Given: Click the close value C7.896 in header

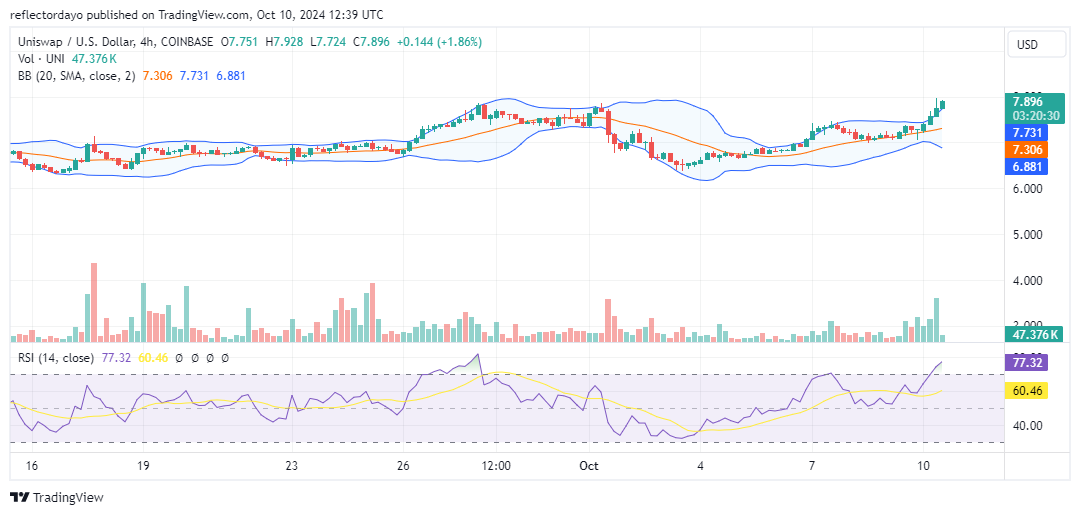Looking at the screenshot, I should 371,42.
